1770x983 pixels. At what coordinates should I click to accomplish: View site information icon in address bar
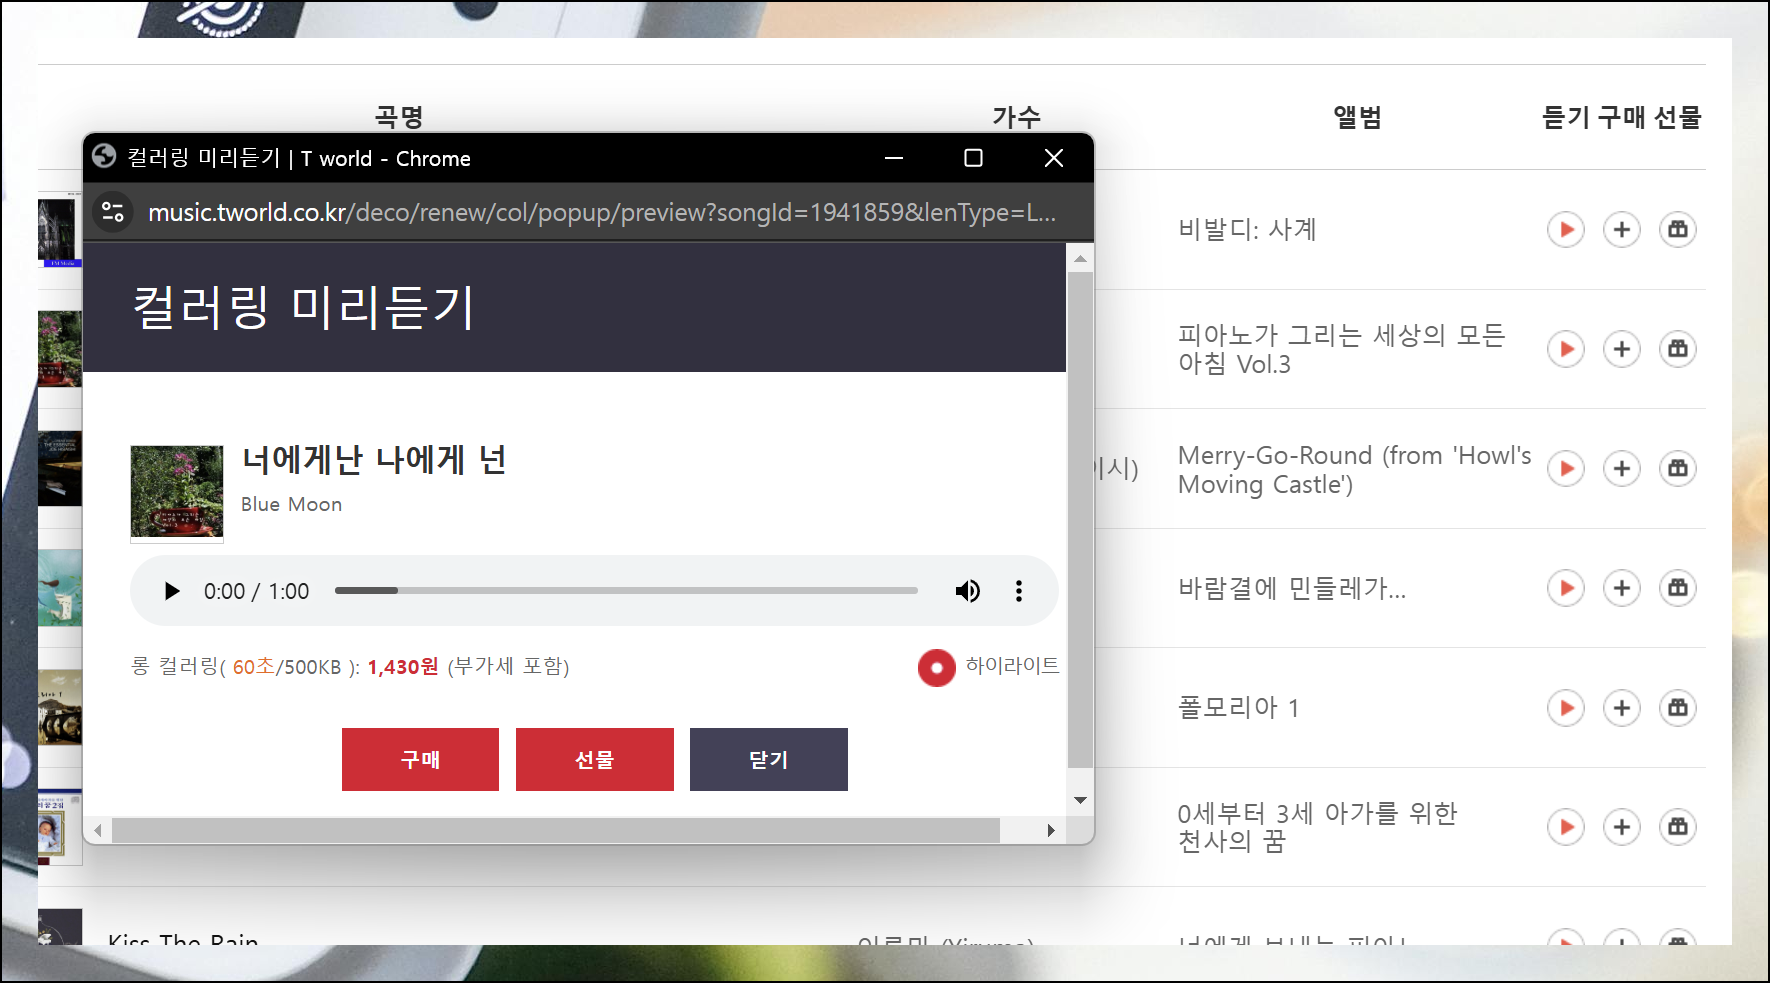pos(113,212)
